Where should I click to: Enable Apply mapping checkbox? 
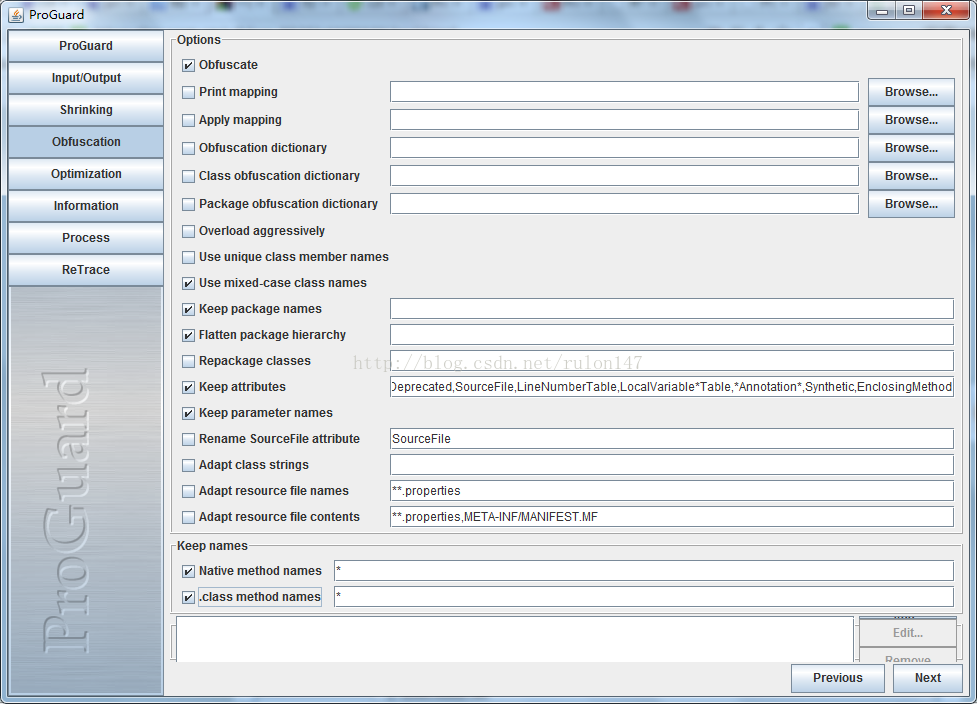(188, 120)
